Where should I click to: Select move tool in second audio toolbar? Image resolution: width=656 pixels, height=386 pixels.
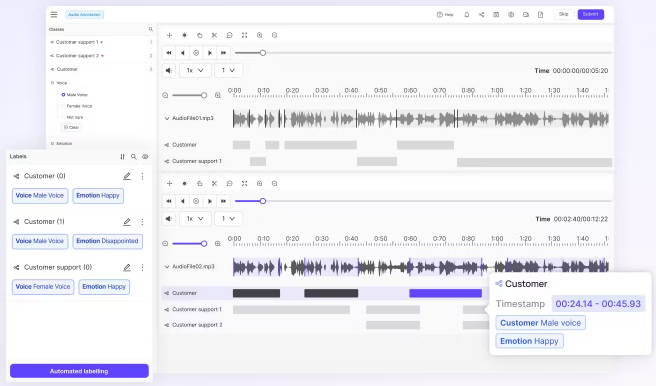coord(169,184)
